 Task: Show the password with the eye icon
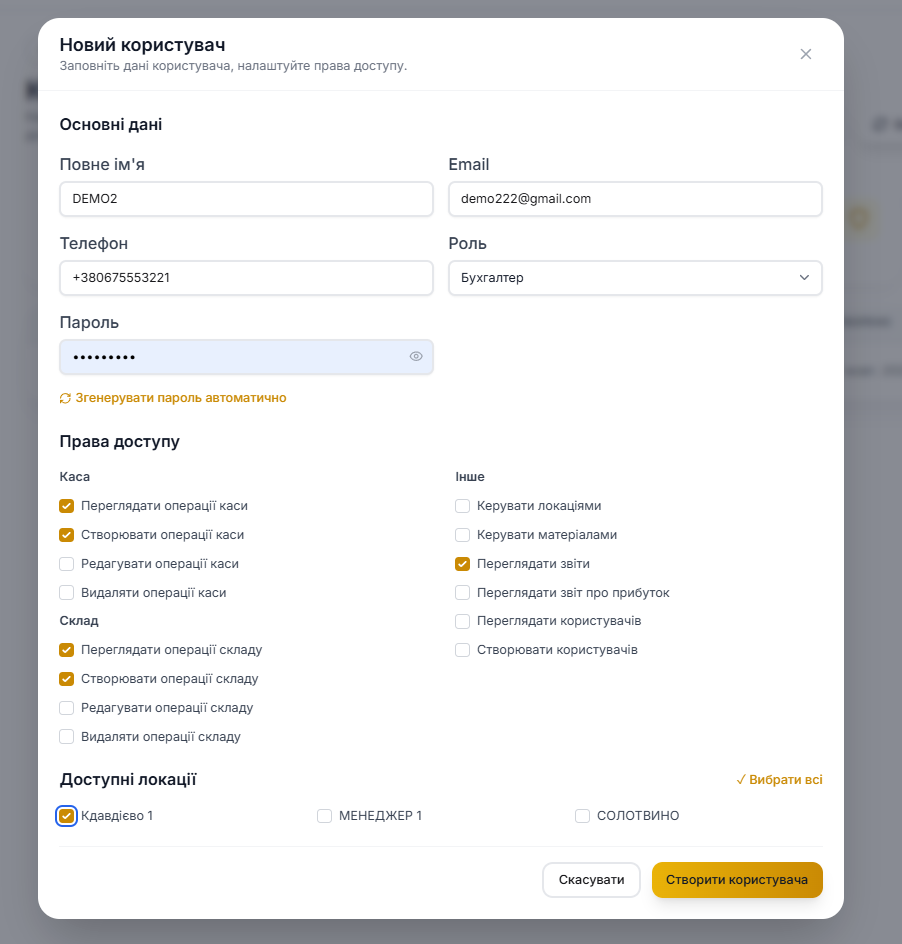(416, 357)
